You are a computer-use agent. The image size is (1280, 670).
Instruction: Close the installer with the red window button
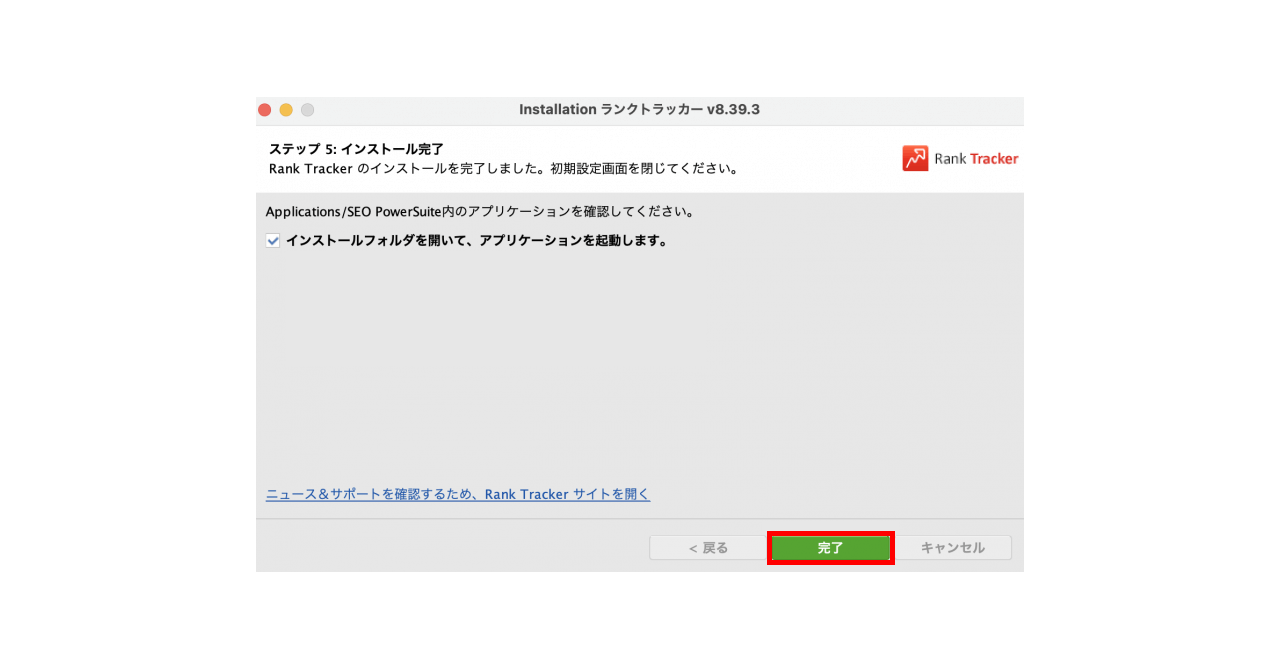[x=265, y=110]
